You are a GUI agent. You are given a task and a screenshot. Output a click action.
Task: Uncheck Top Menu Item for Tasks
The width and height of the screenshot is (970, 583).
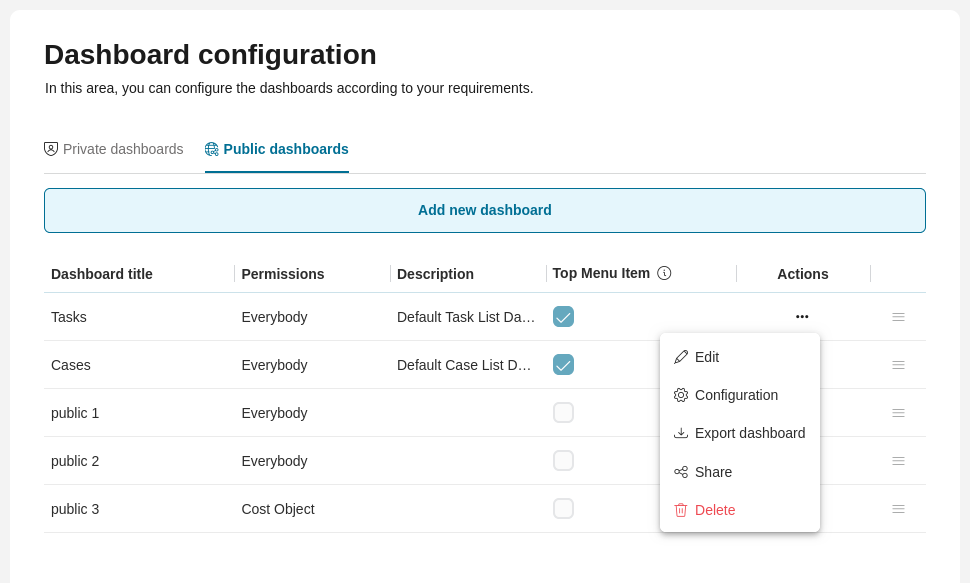pyautogui.click(x=563, y=316)
